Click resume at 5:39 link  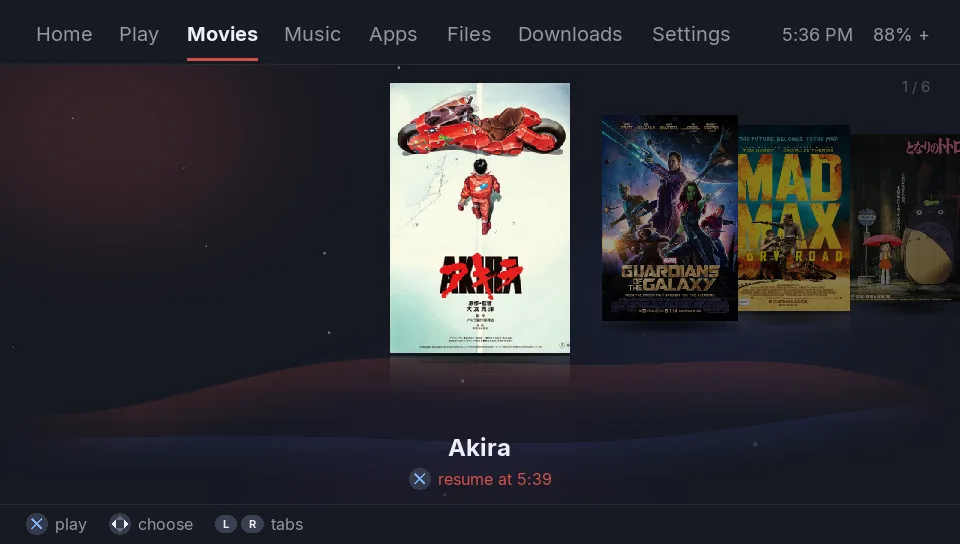tap(495, 479)
